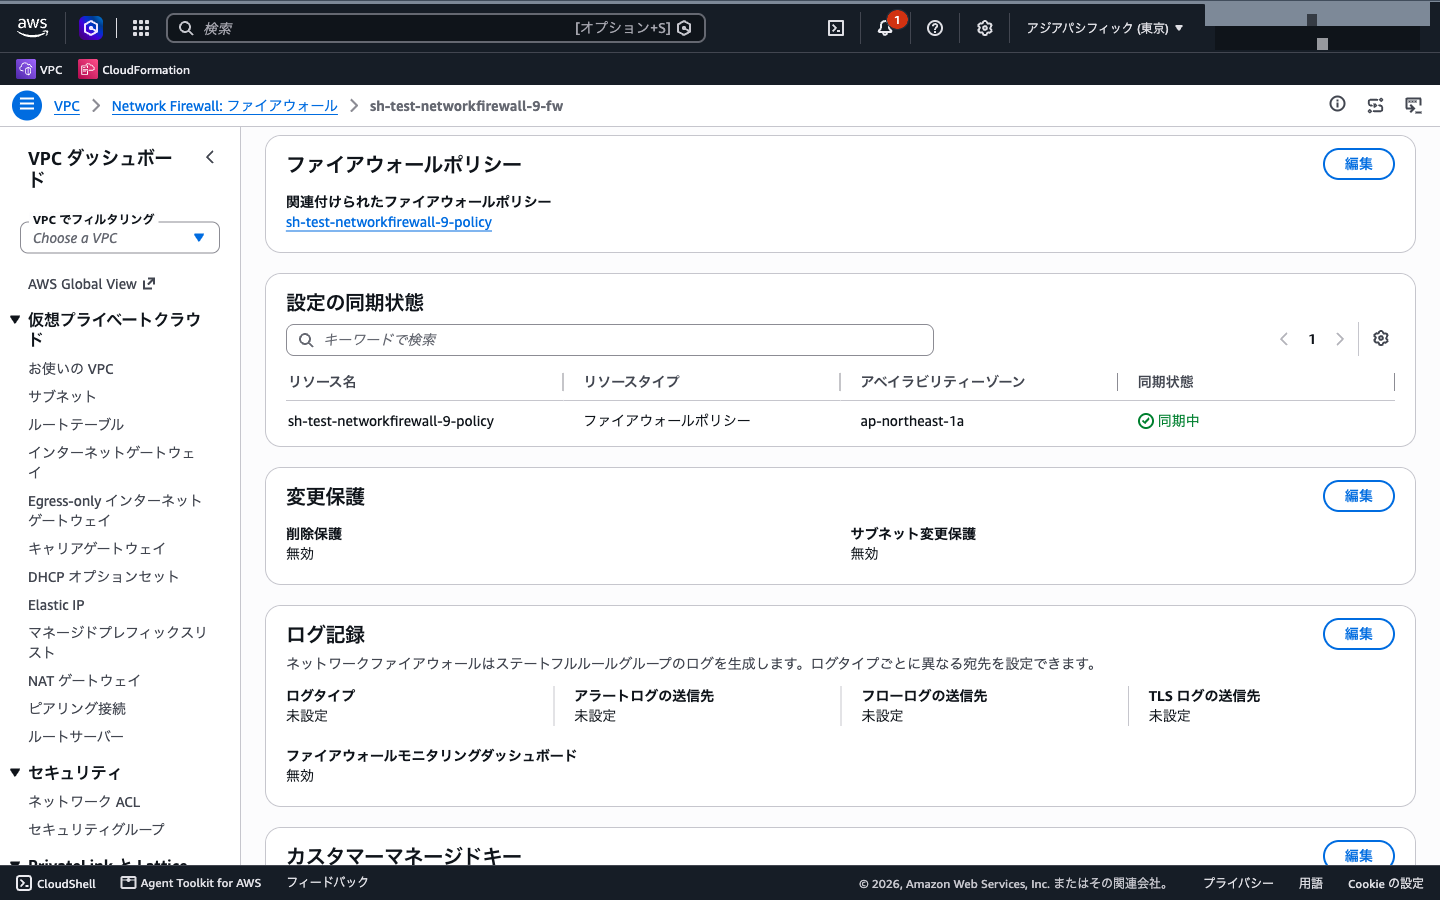Go to previous page of sync status table

(x=1284, y=339)
